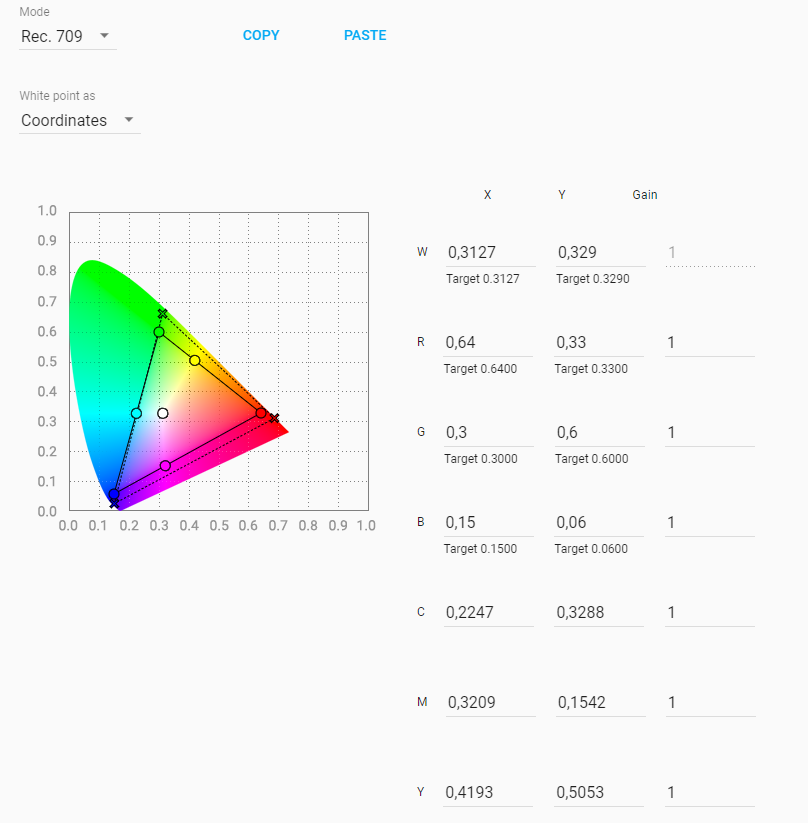The height and width of the screenshot is (823, 808).
Task: Click the Y row X field 0,4193
Action: click(x=488, y=792)
